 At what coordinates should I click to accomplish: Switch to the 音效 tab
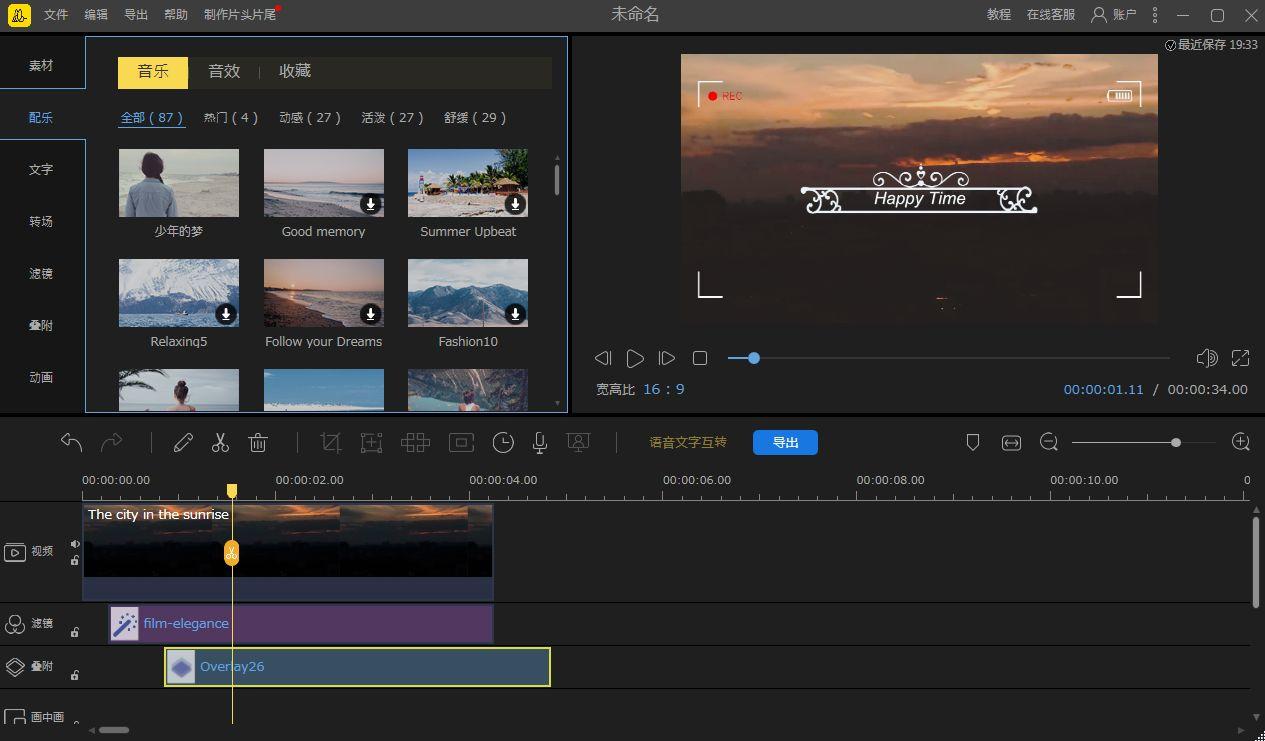click(x=223, y=71)
